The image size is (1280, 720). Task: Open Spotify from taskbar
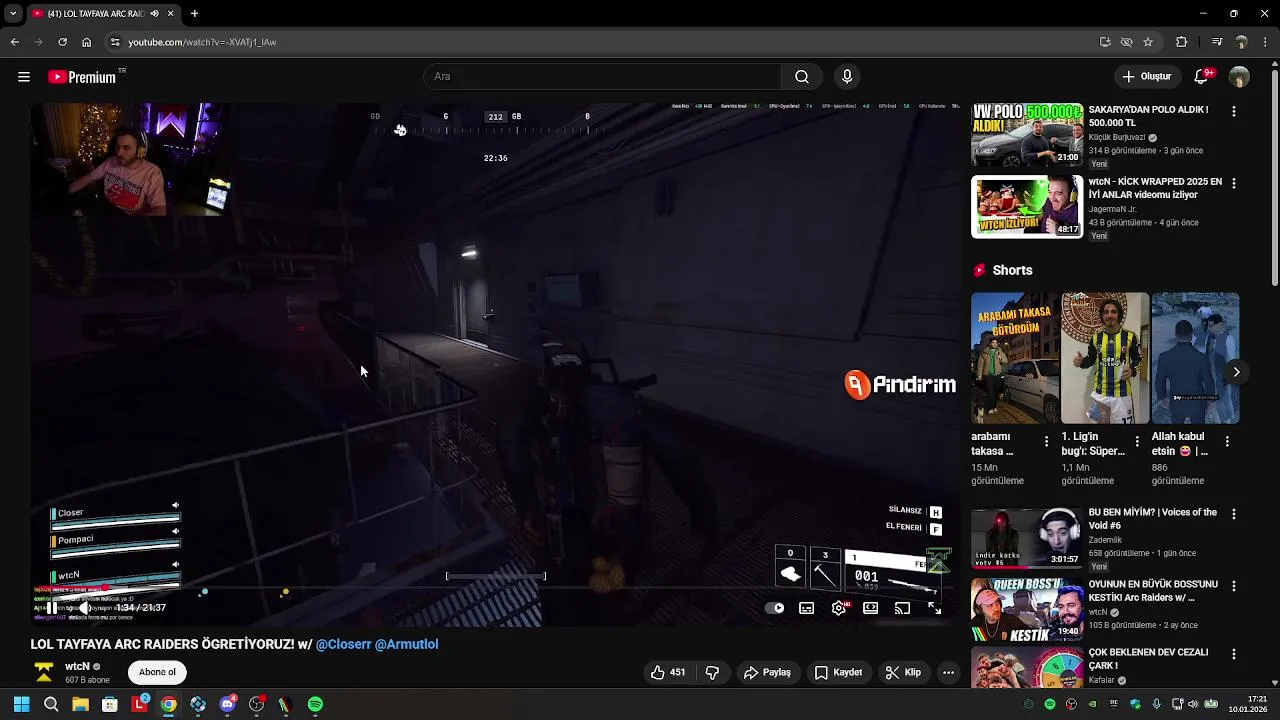coord(315,705)
